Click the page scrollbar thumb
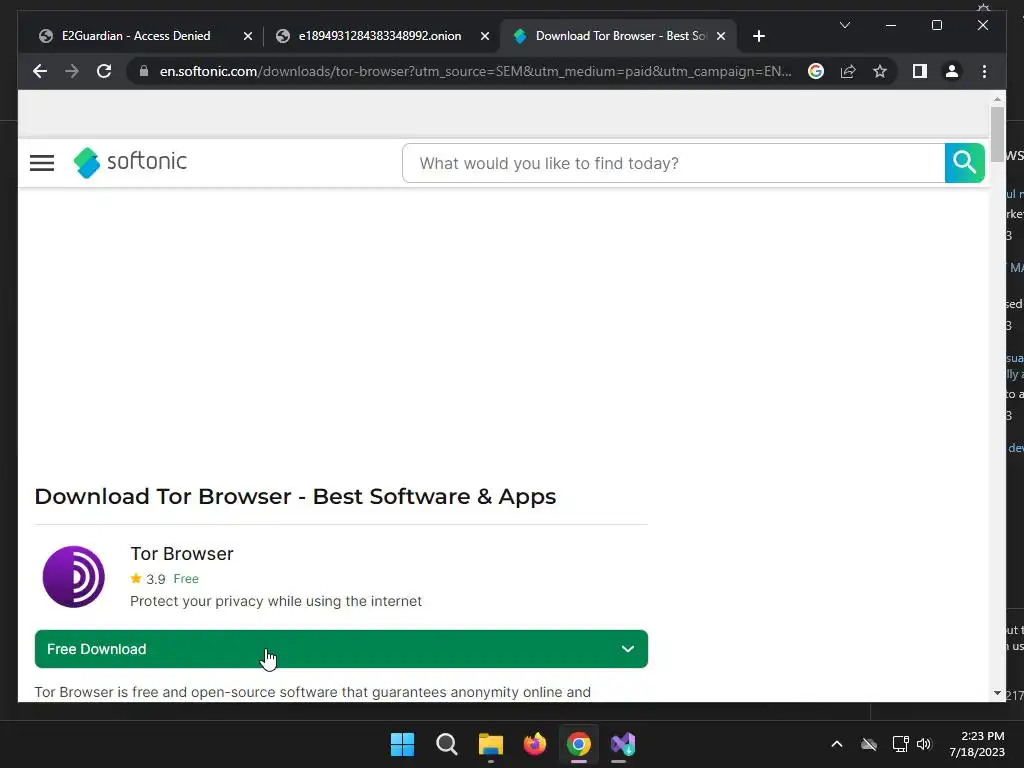The image size is (1024, 768). (x=997, y=134)
